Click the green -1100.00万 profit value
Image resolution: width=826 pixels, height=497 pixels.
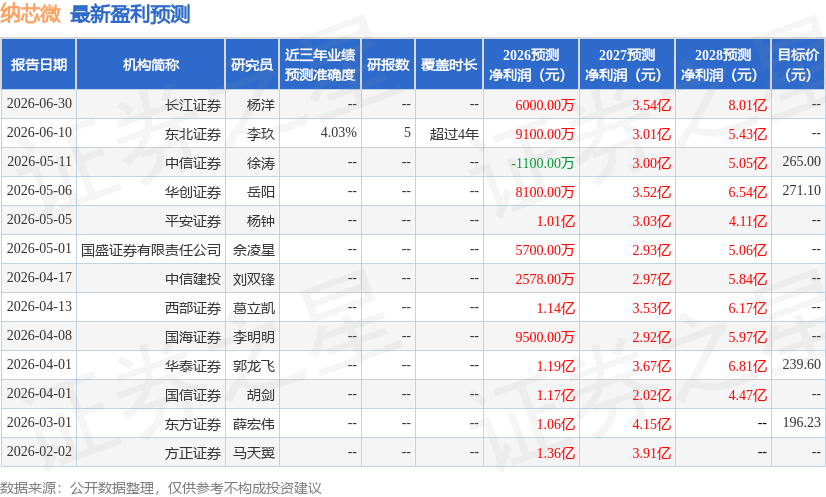coord(543,163)
